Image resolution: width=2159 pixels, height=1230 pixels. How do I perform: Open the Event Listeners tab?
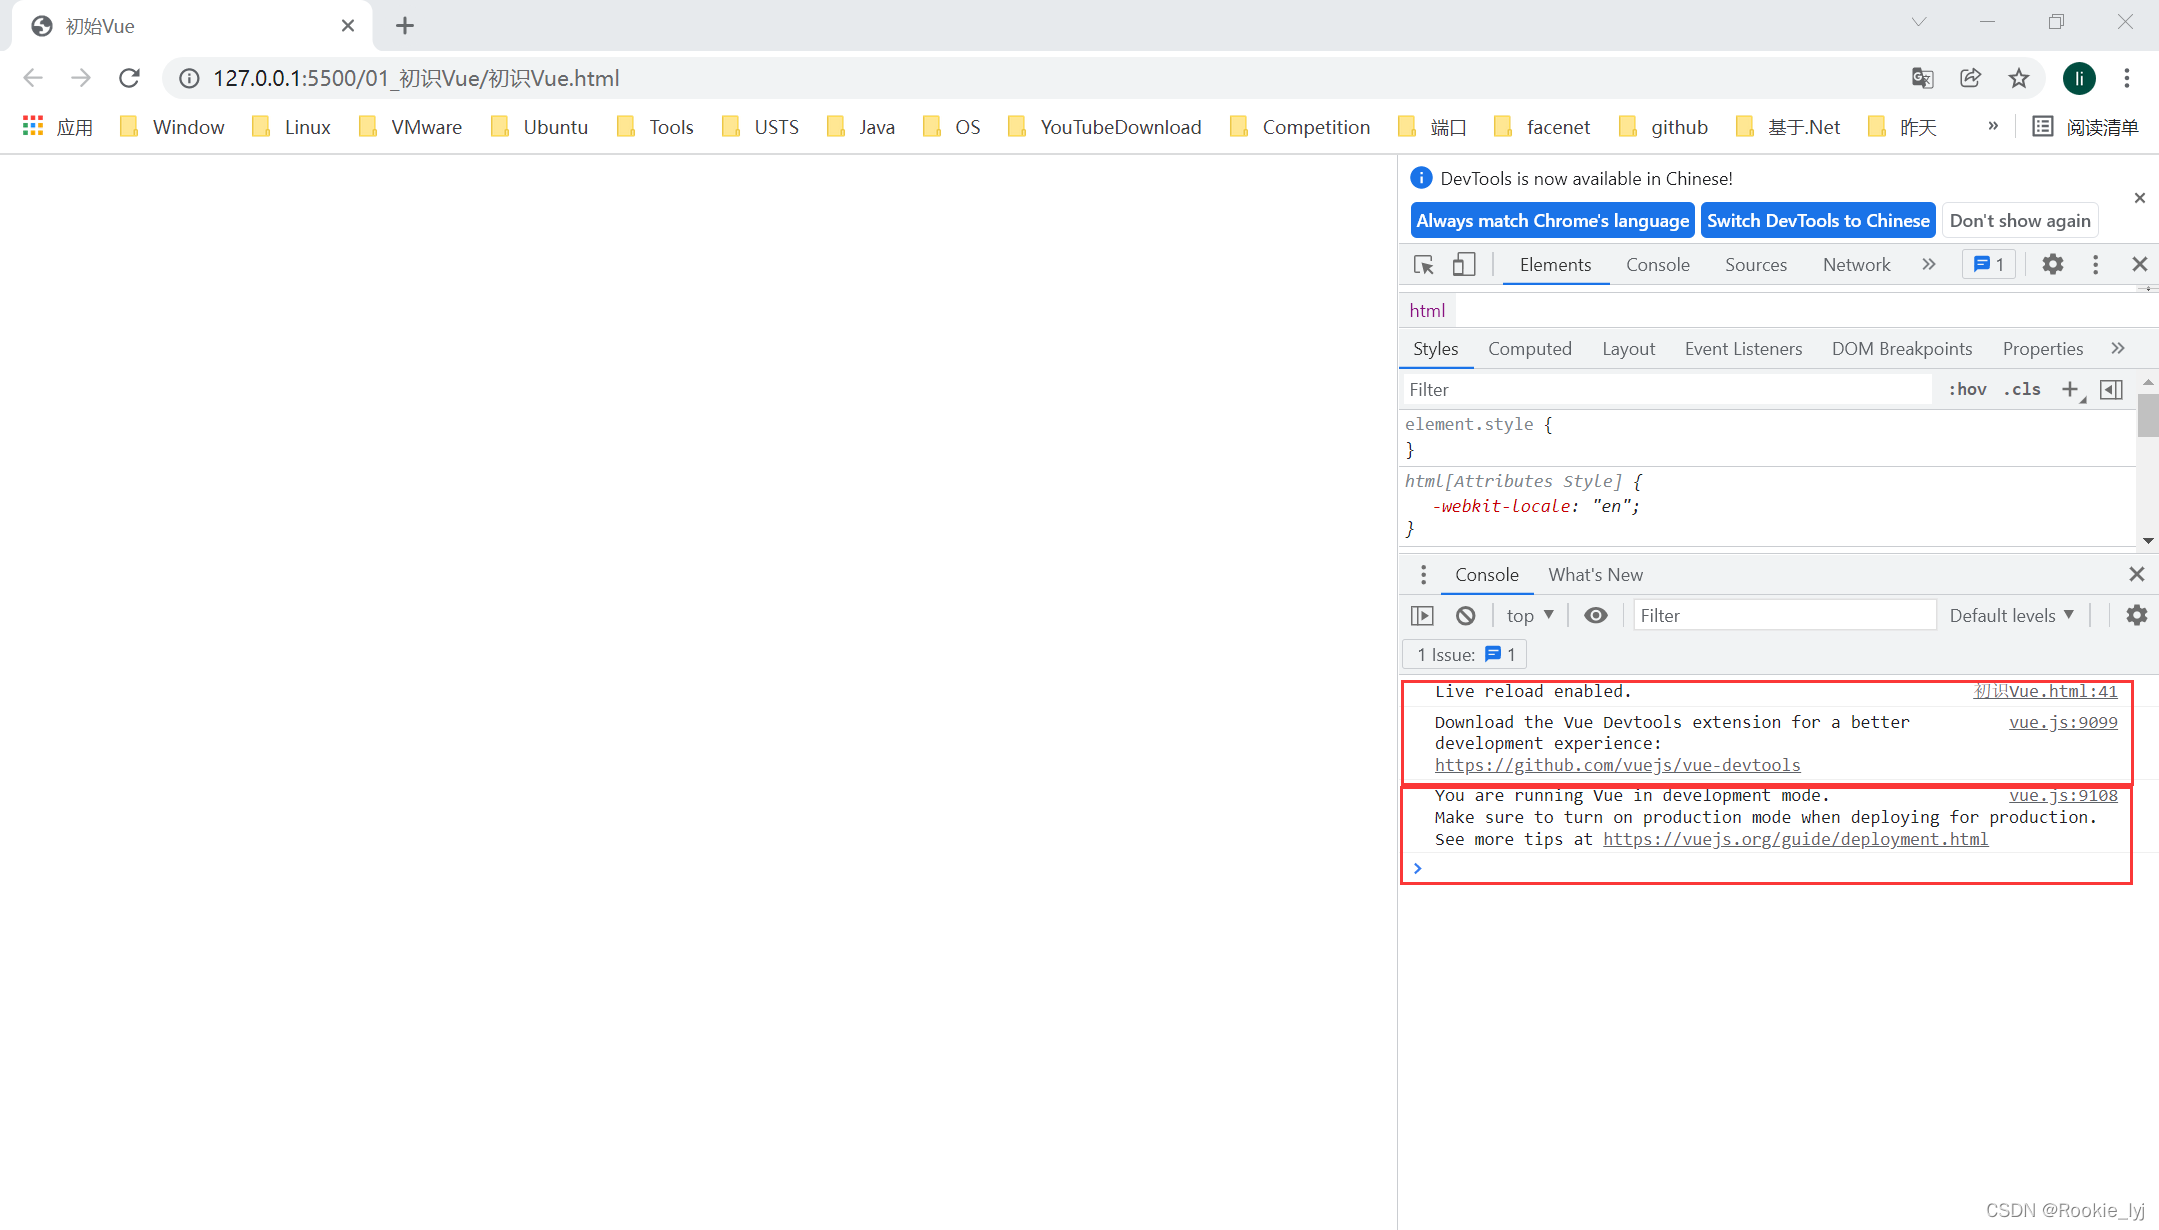(x=1743, y=348)
